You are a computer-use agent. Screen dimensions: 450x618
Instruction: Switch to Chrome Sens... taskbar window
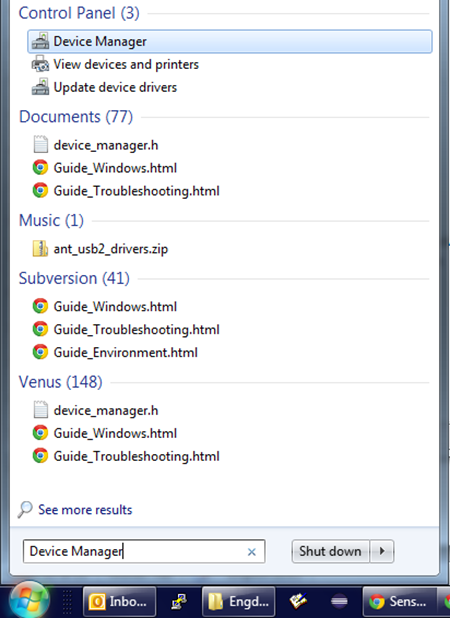(399, 601)
